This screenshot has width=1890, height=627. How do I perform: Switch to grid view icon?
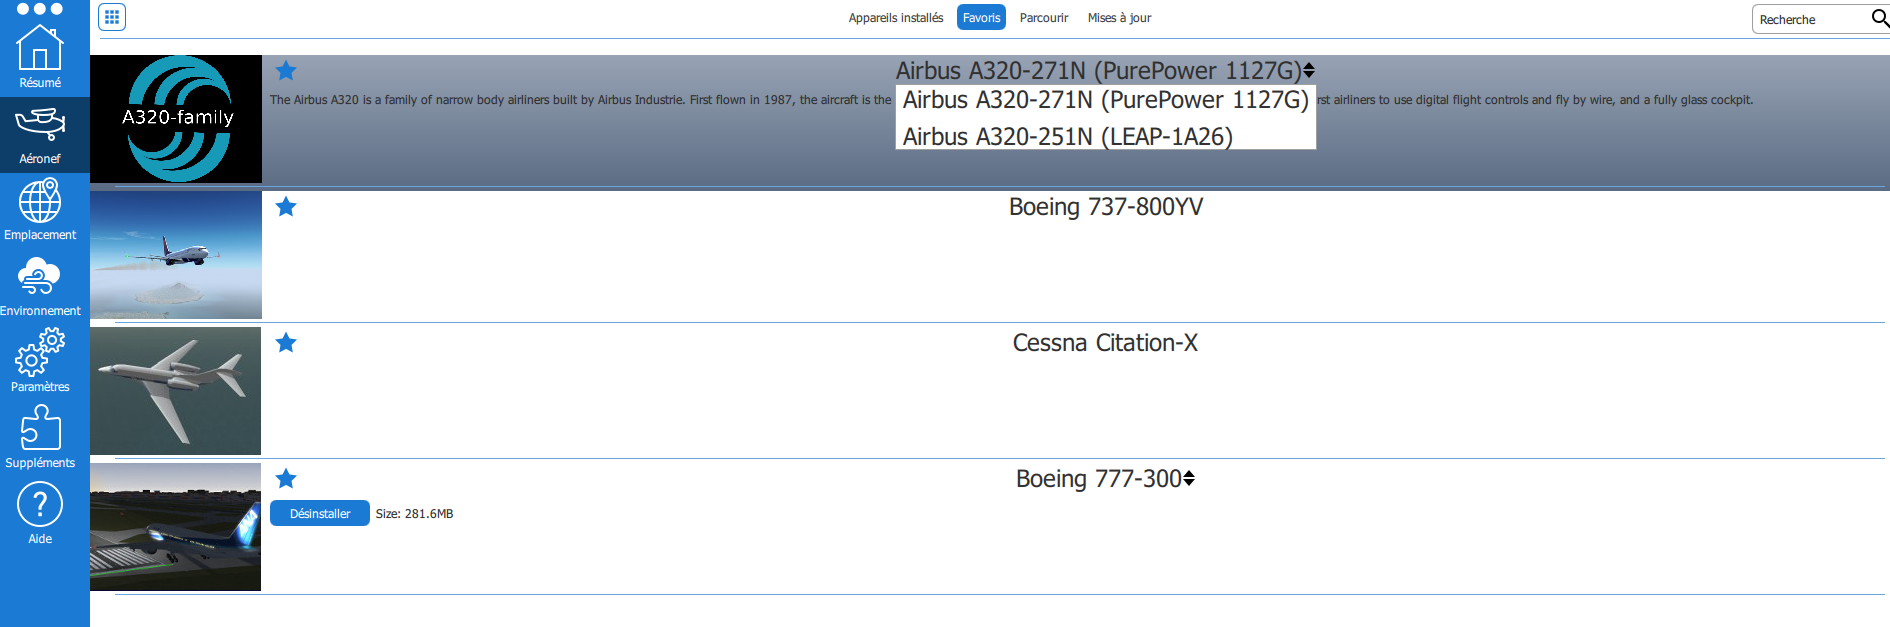tap(112, 17)
